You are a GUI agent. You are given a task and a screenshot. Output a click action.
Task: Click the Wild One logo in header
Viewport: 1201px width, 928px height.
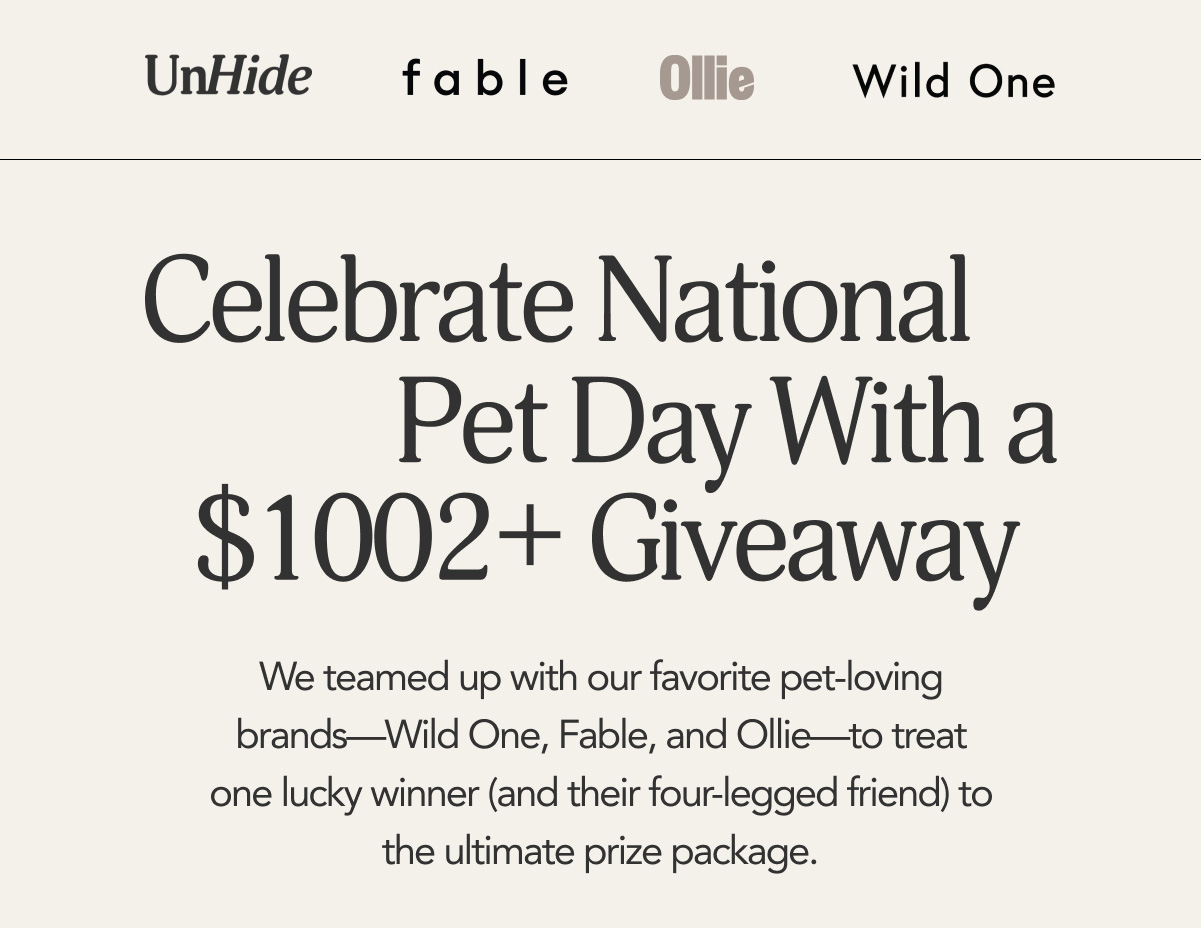click(x=954, y=82)
